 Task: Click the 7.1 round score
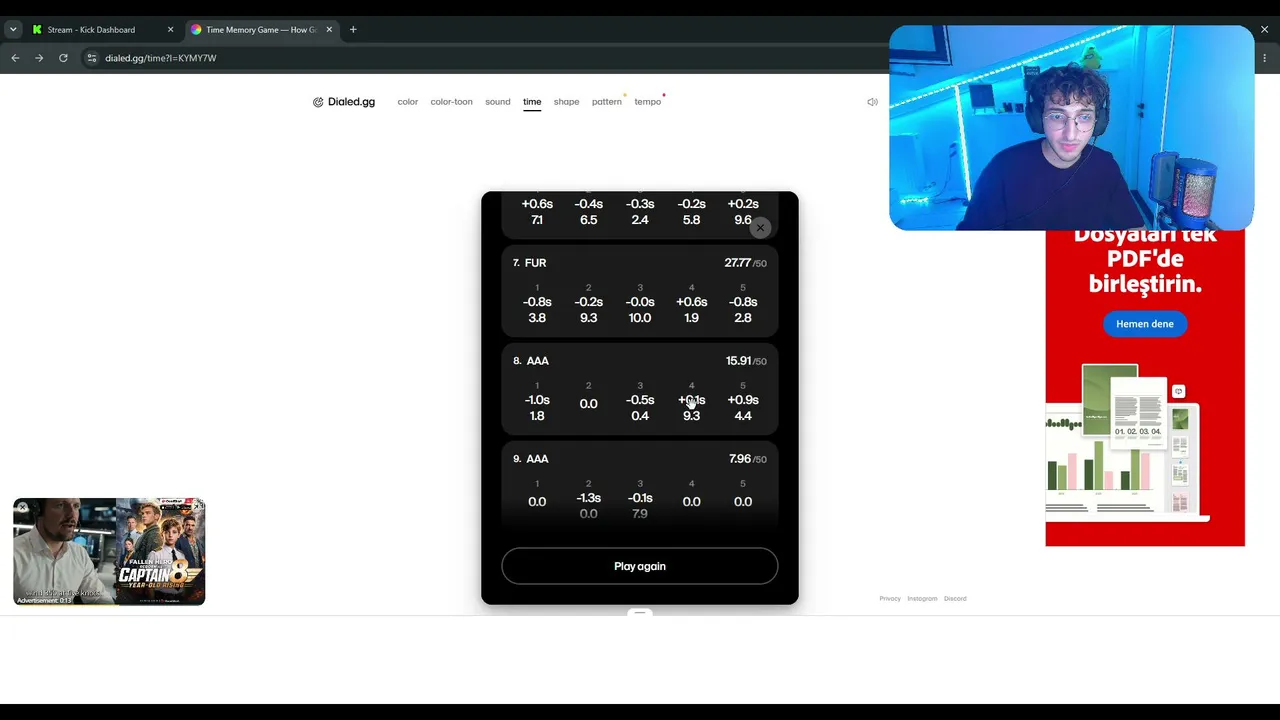(537, 220)
